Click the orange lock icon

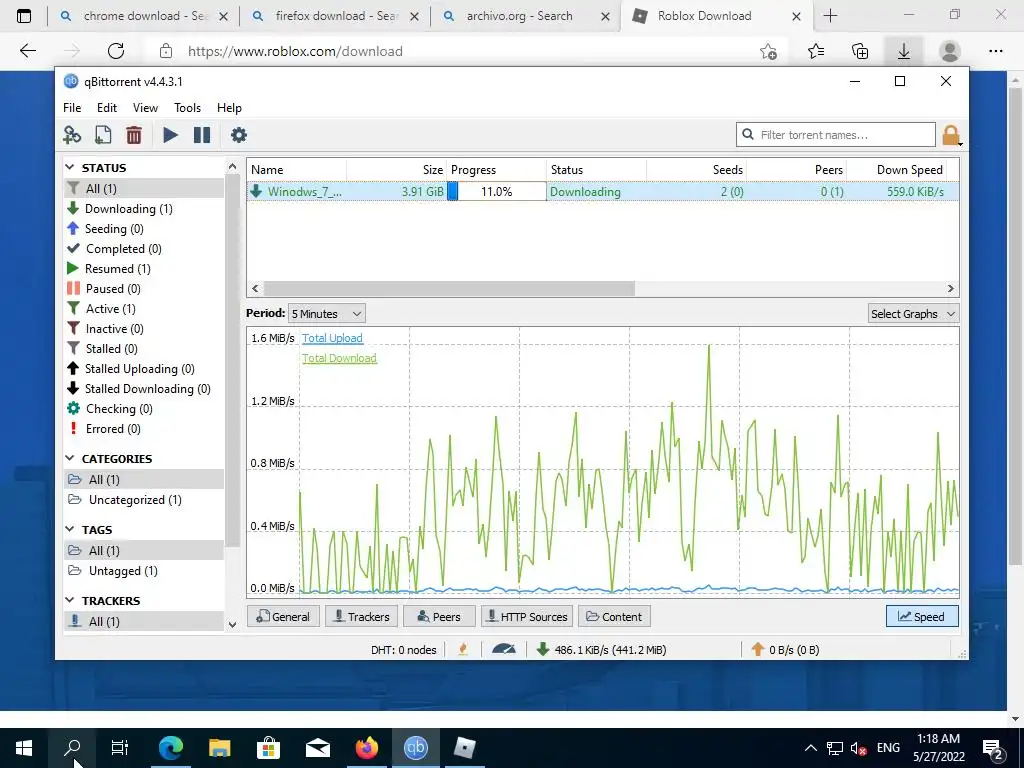coord(951,135)
